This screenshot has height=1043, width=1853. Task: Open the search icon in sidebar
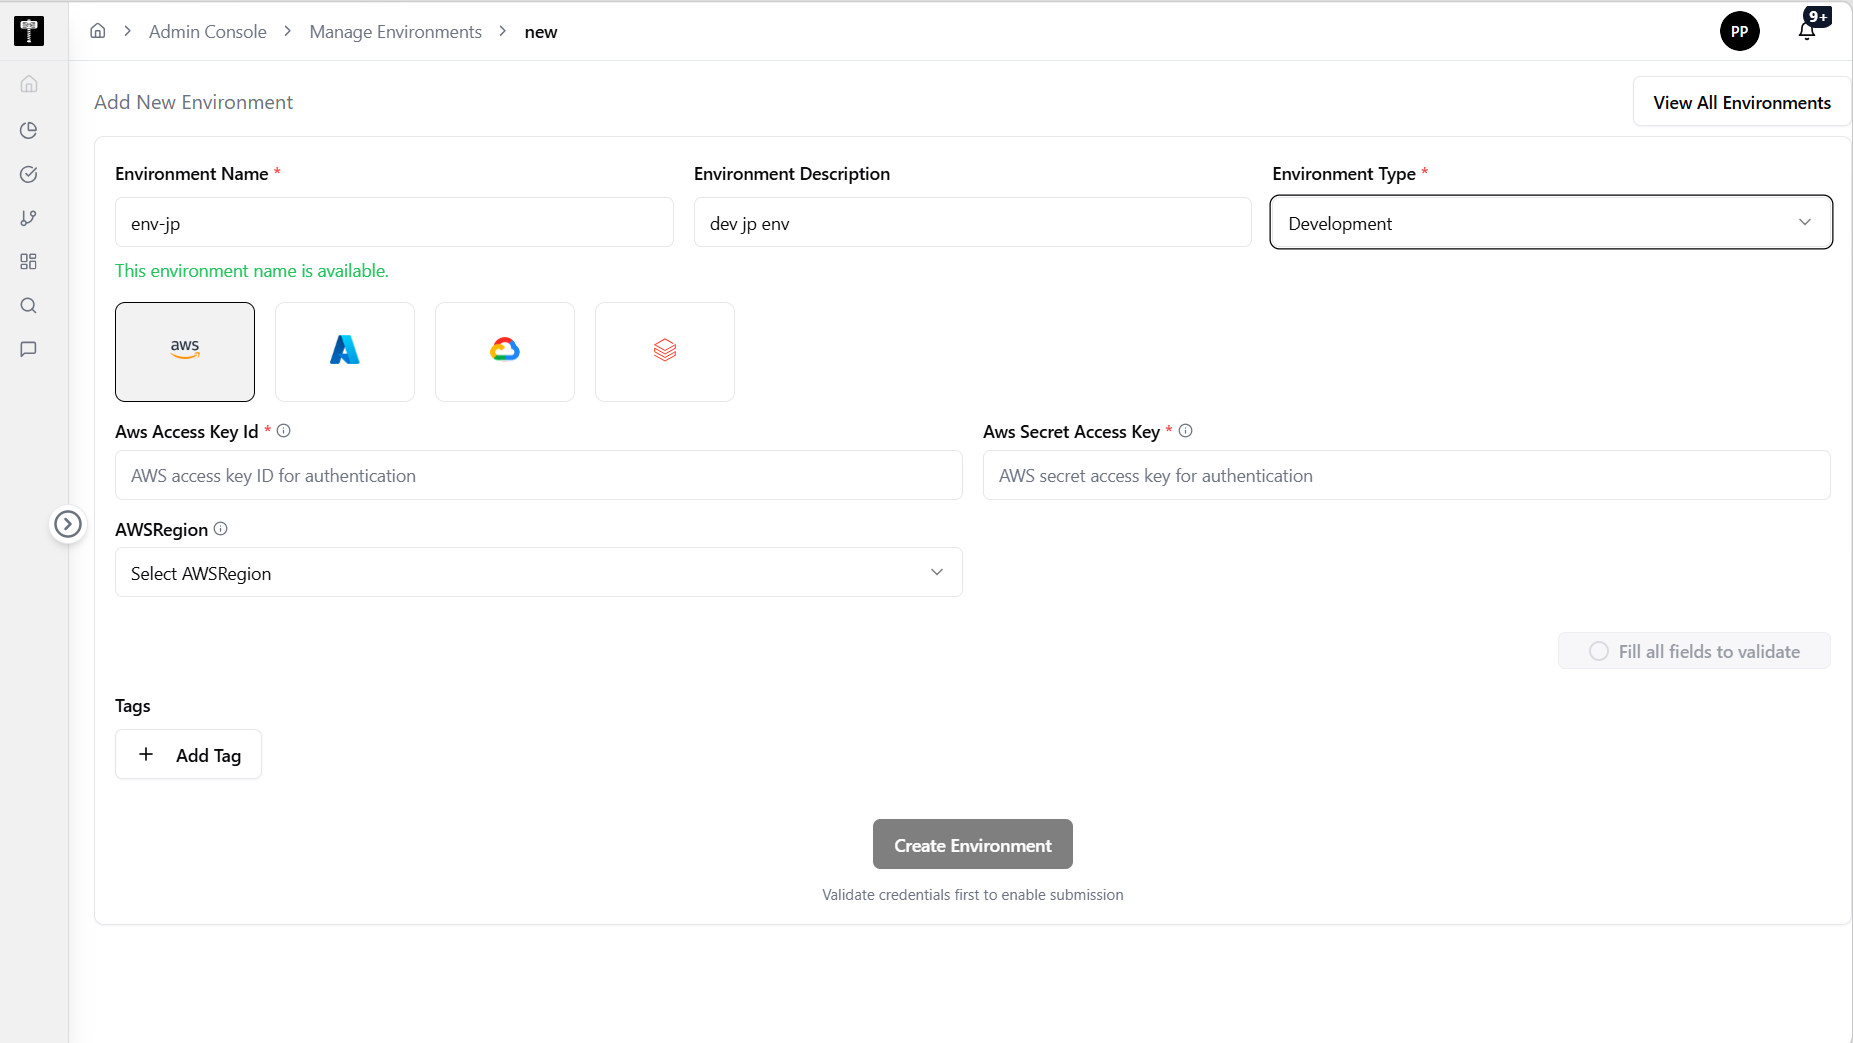point(29,305)
